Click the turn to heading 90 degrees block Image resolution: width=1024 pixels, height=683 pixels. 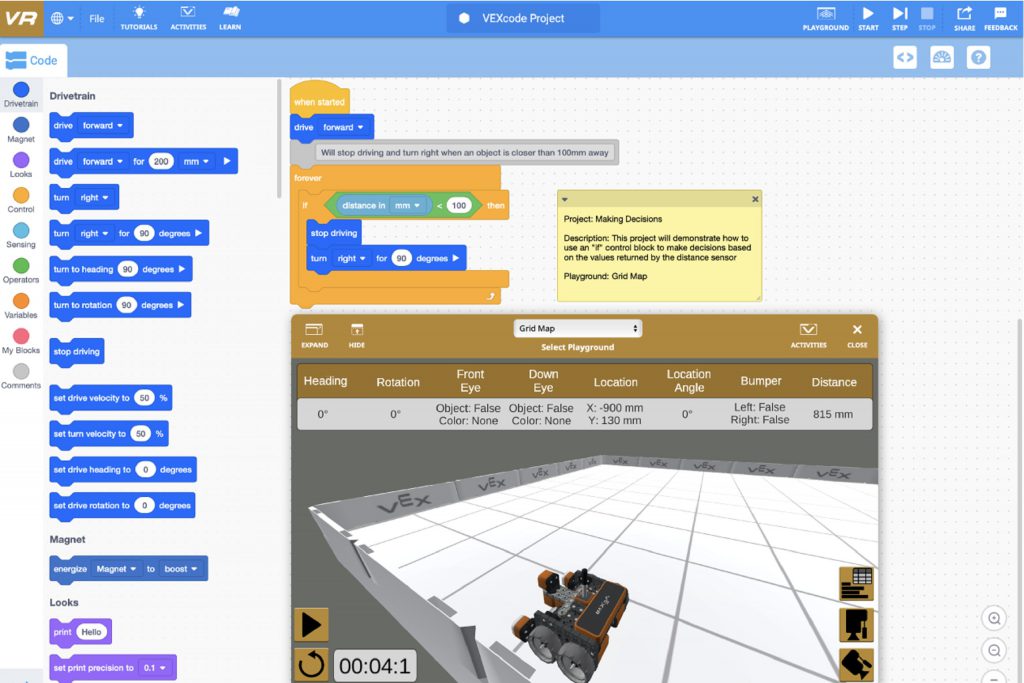coord(121,269)
